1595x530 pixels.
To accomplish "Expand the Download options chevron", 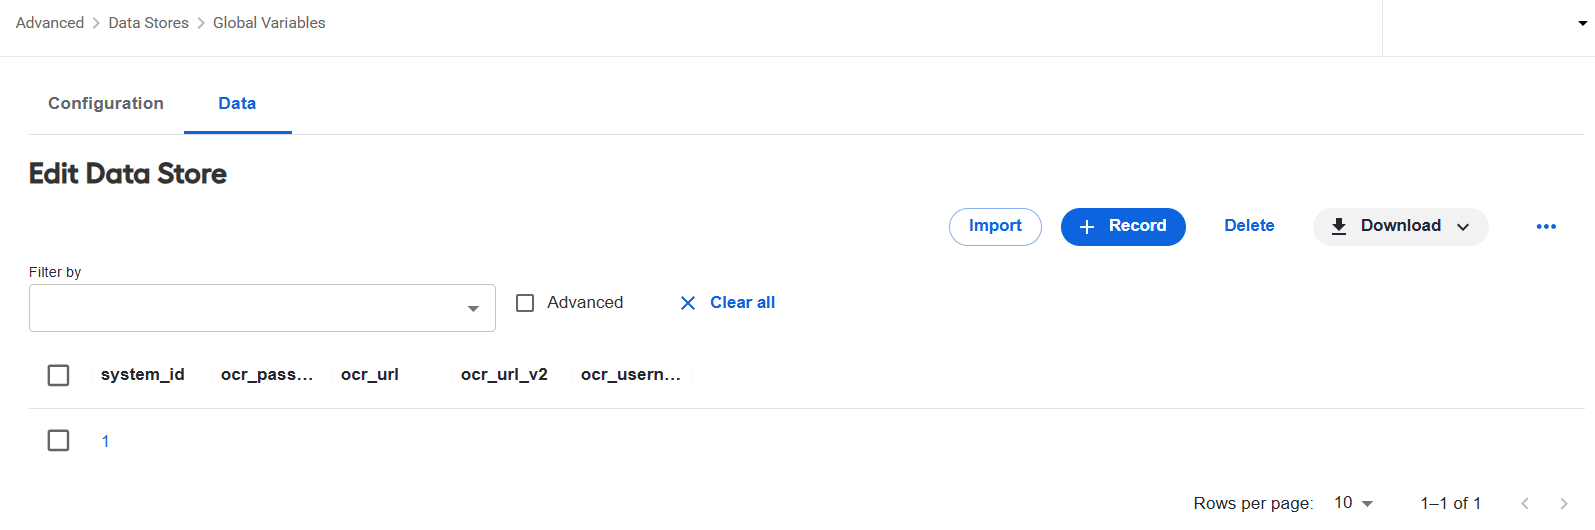I will tap(1463, 227).
